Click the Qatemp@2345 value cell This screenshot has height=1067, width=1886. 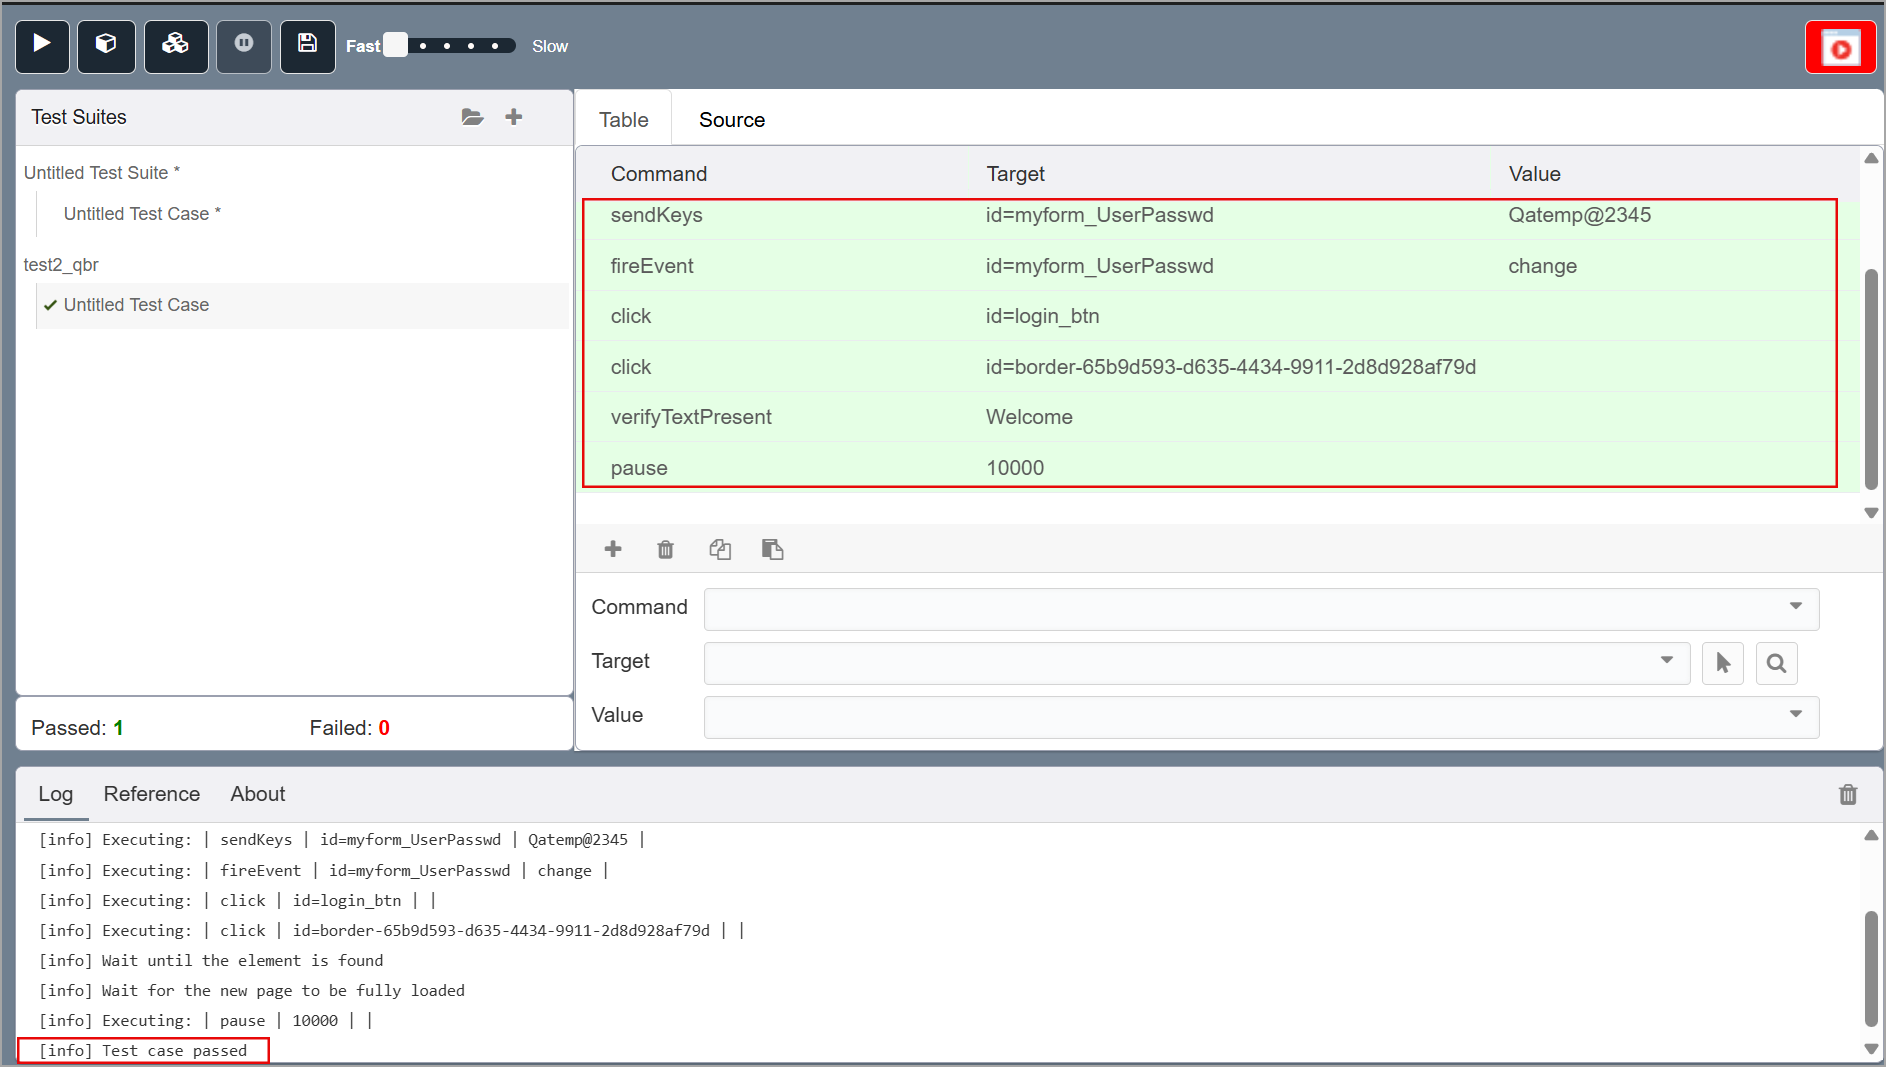[1579, 215]
